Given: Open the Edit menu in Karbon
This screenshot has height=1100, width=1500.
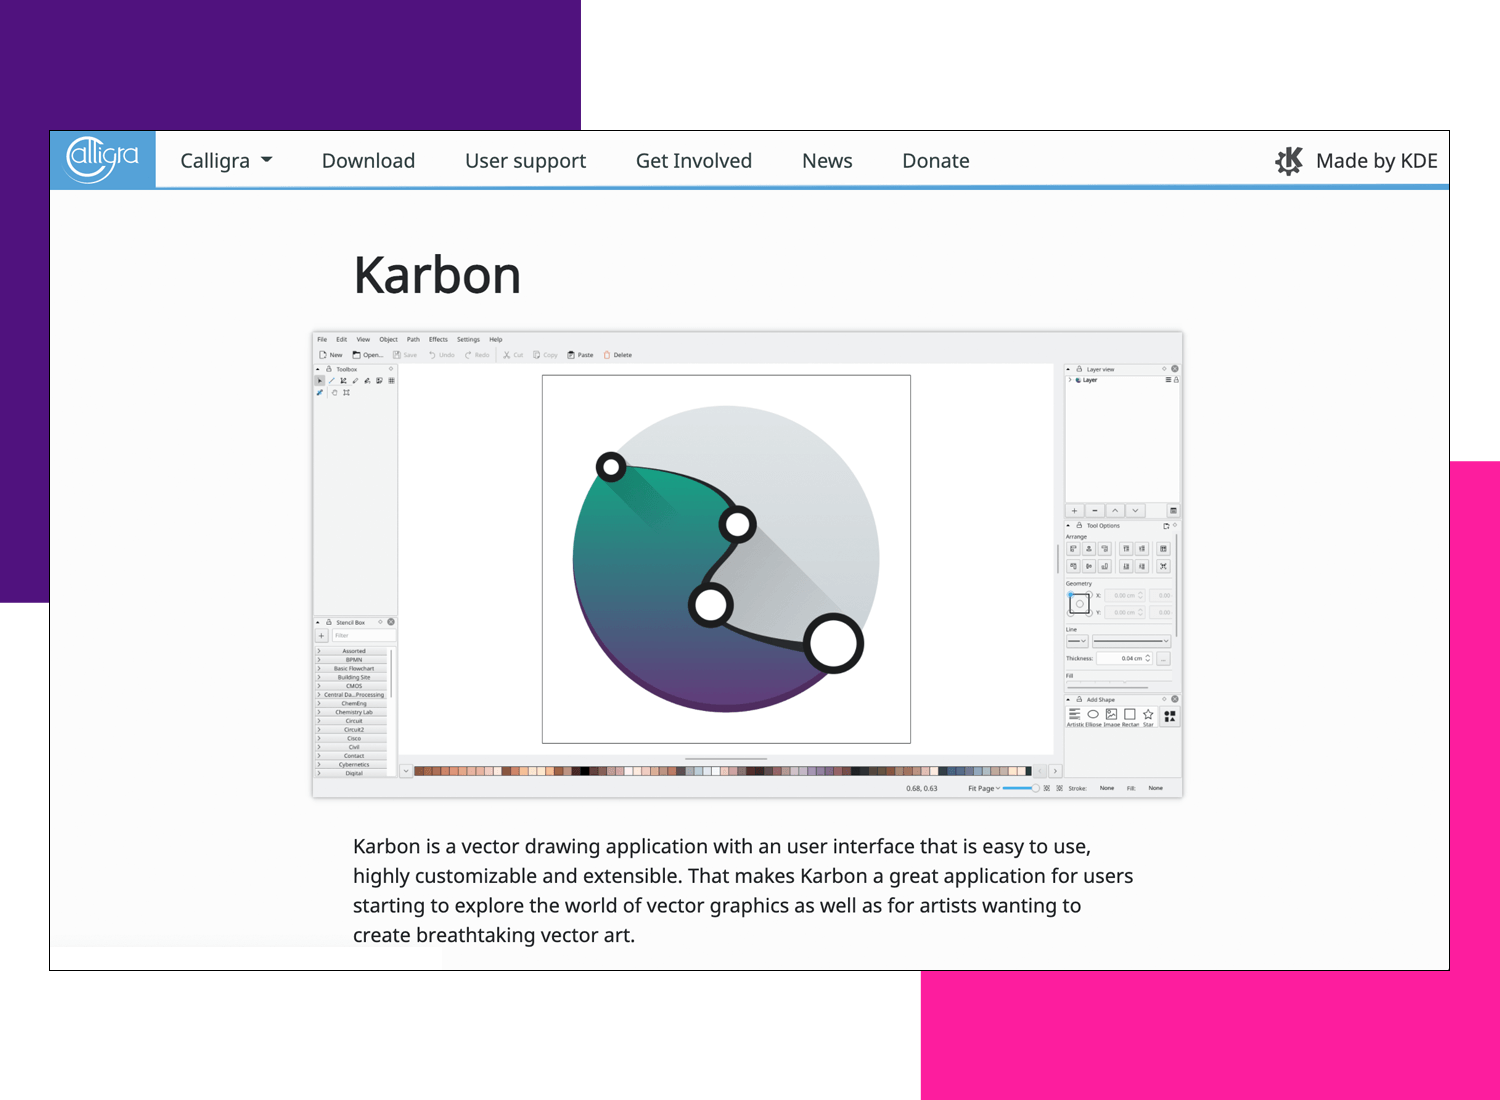Looking at the screenshot, I should (341, 339).
